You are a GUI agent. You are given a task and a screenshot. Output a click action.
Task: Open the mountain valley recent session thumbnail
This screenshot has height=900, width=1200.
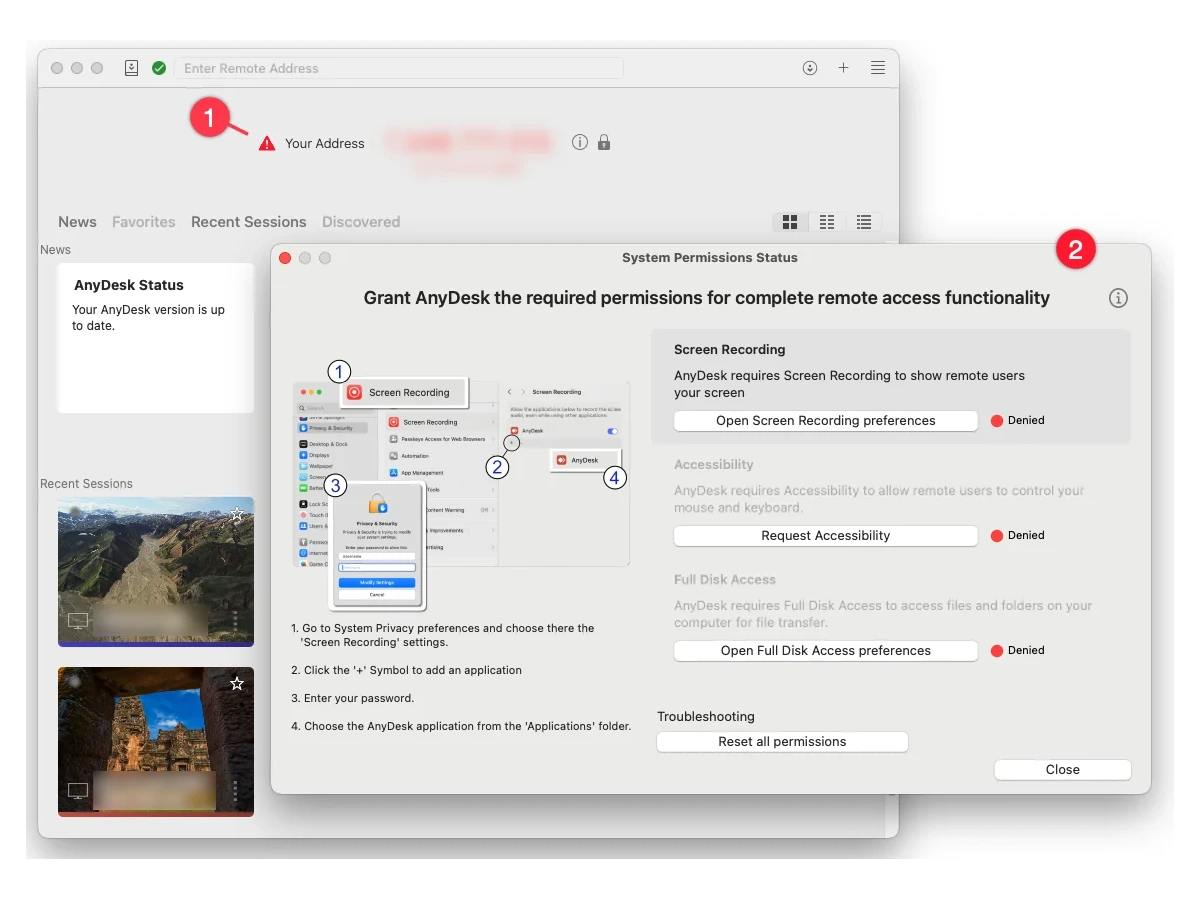156,571
